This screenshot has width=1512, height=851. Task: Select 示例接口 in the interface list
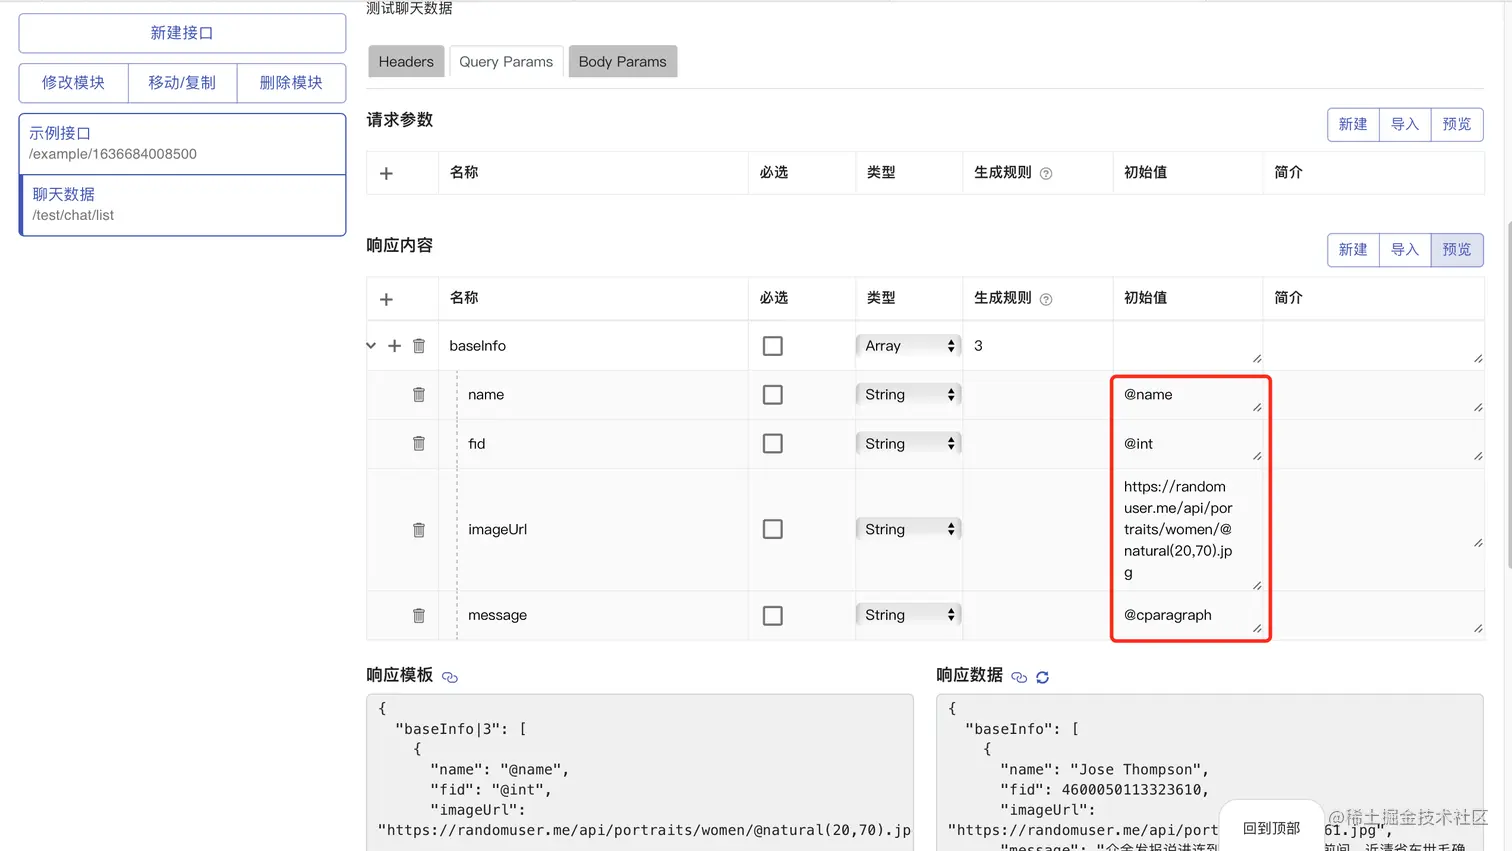pyautogui.click(x=182, y=143)
